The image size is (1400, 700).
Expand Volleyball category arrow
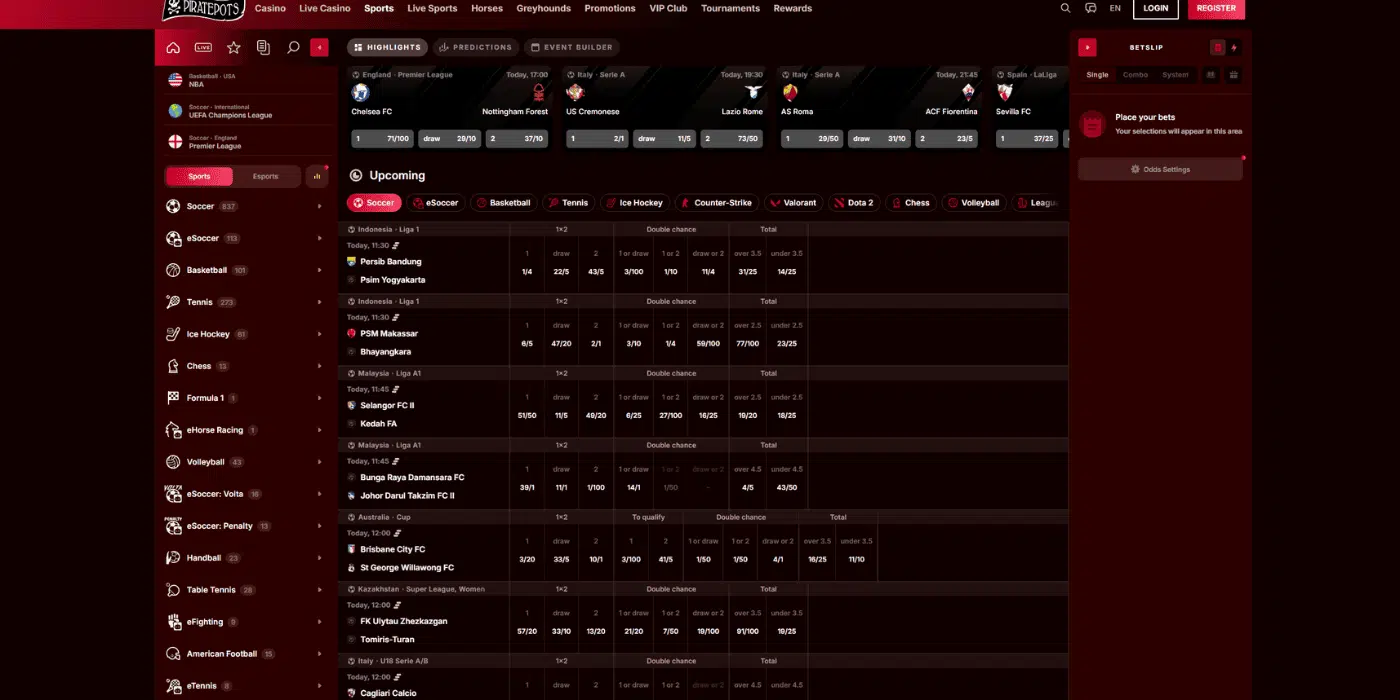(320, 462)
